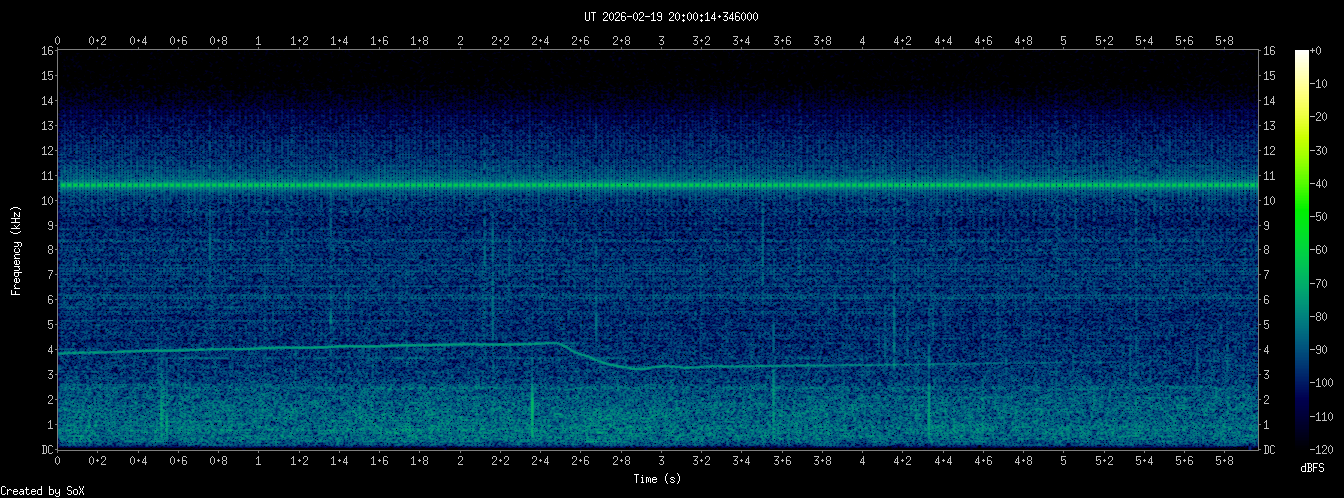Click the 5 second tick on the bottom time axis

coord(1063,461)
